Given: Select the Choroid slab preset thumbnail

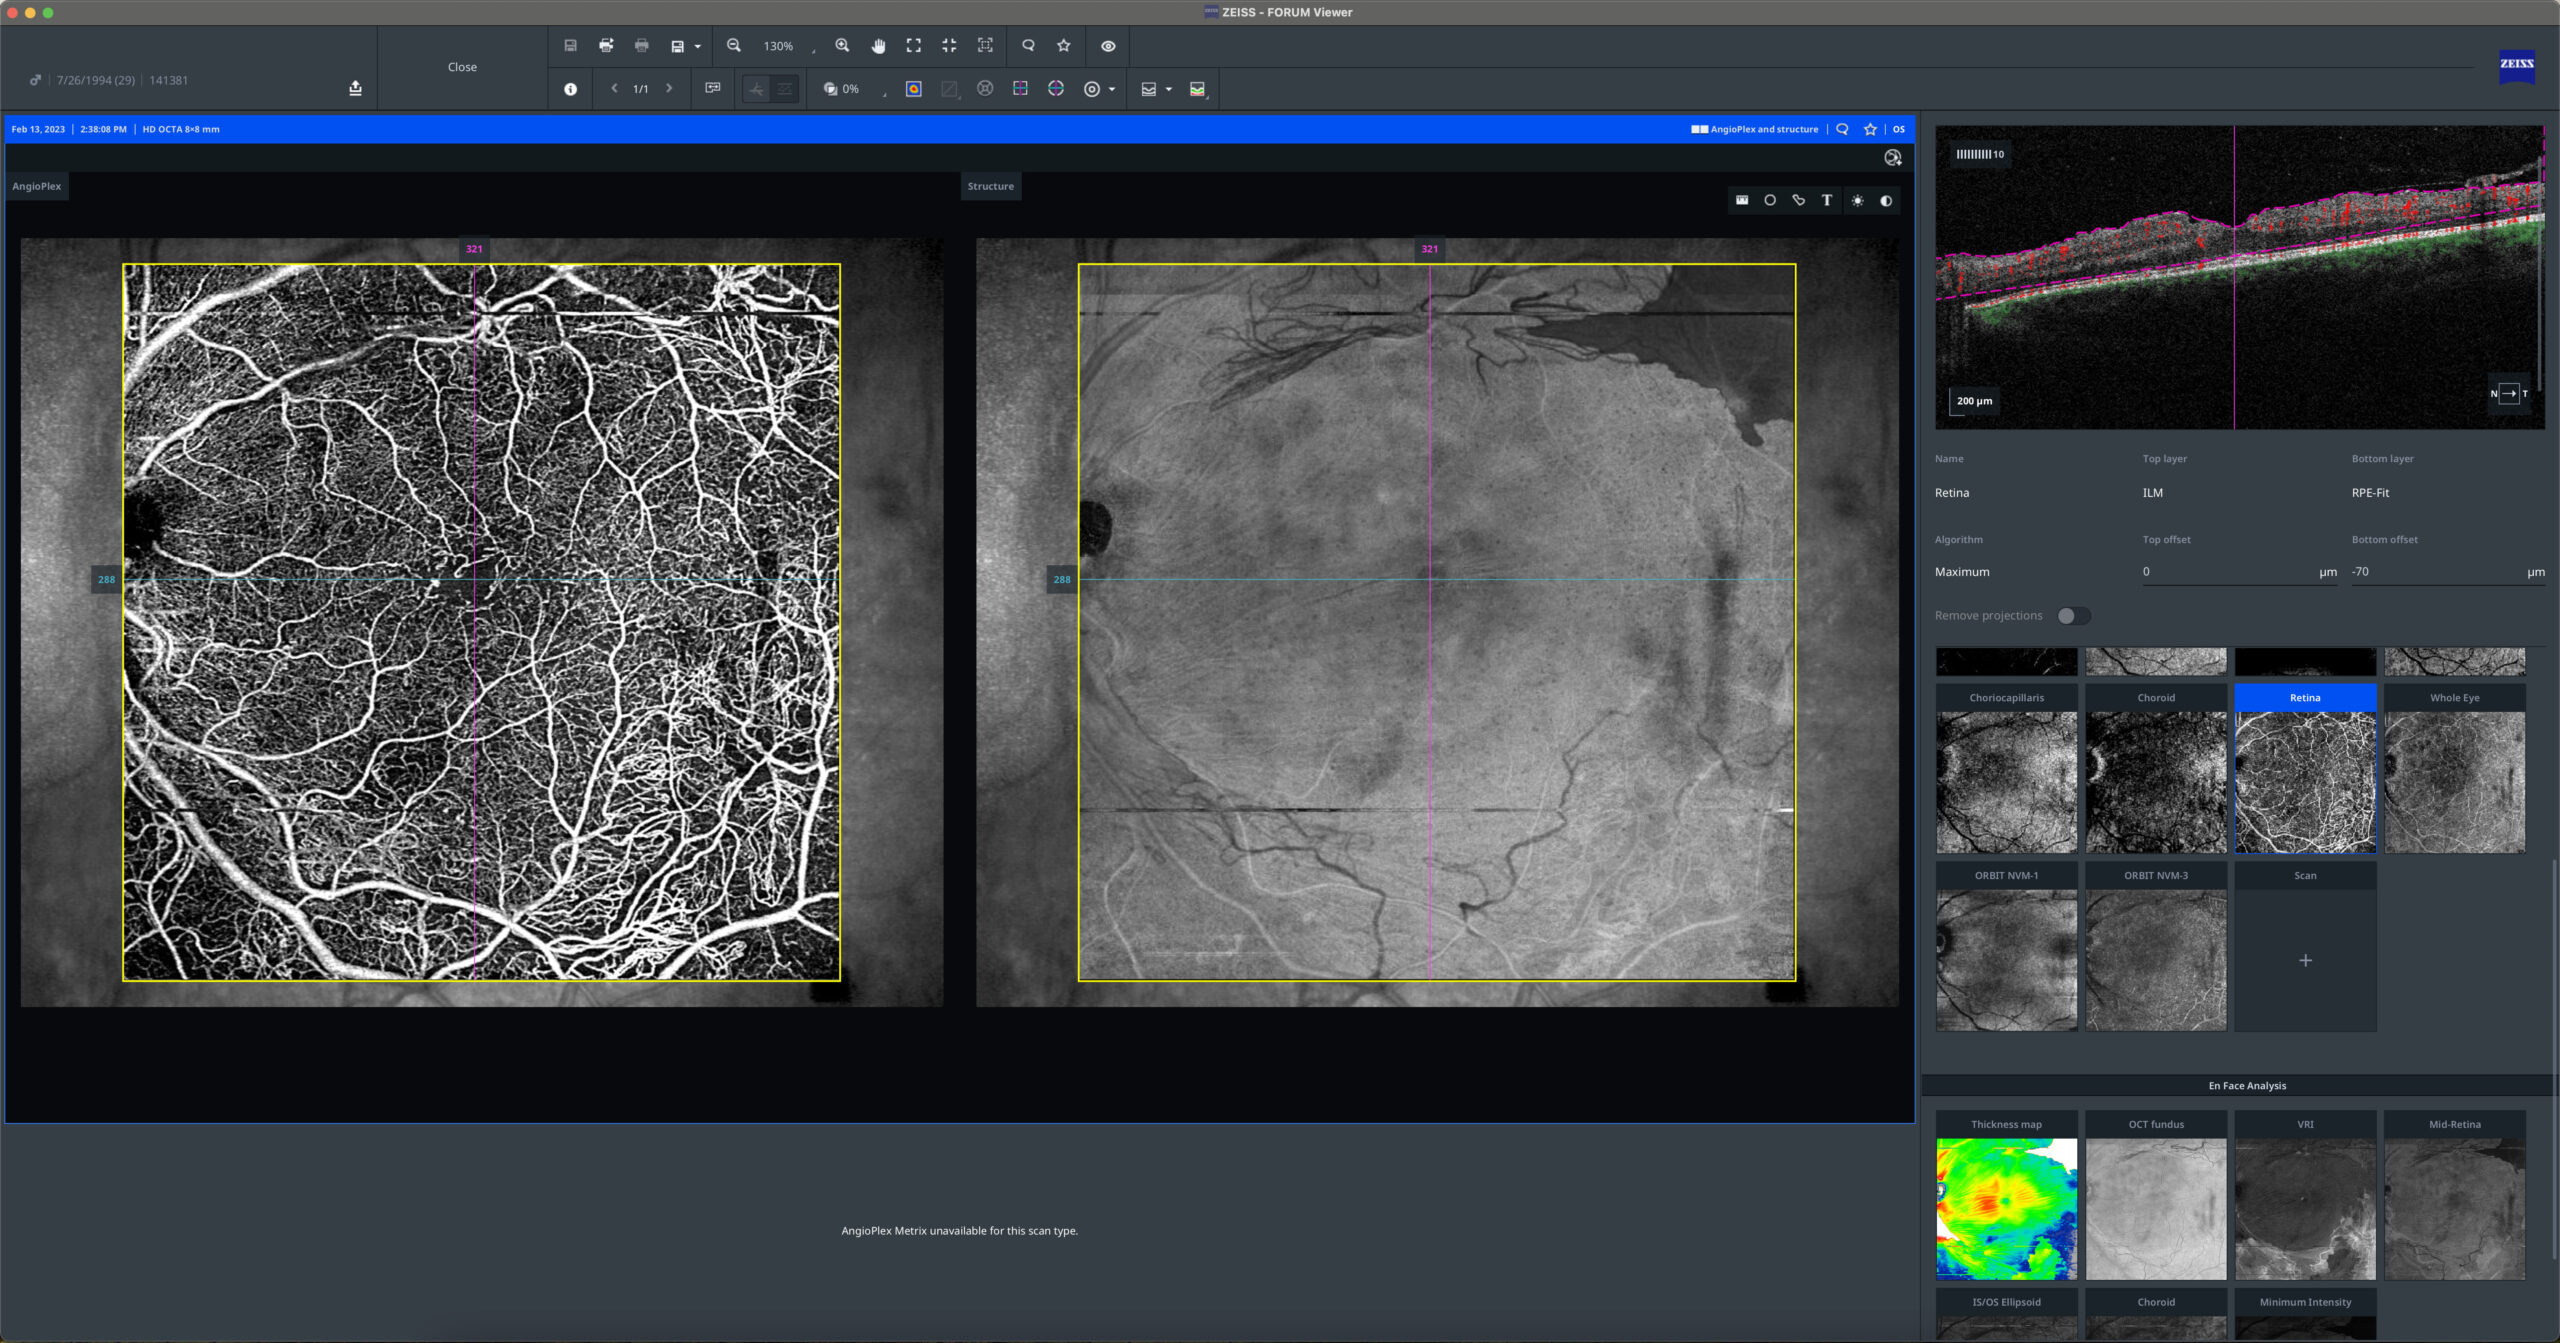Looking at the screenshot, I should point(2156,768).
